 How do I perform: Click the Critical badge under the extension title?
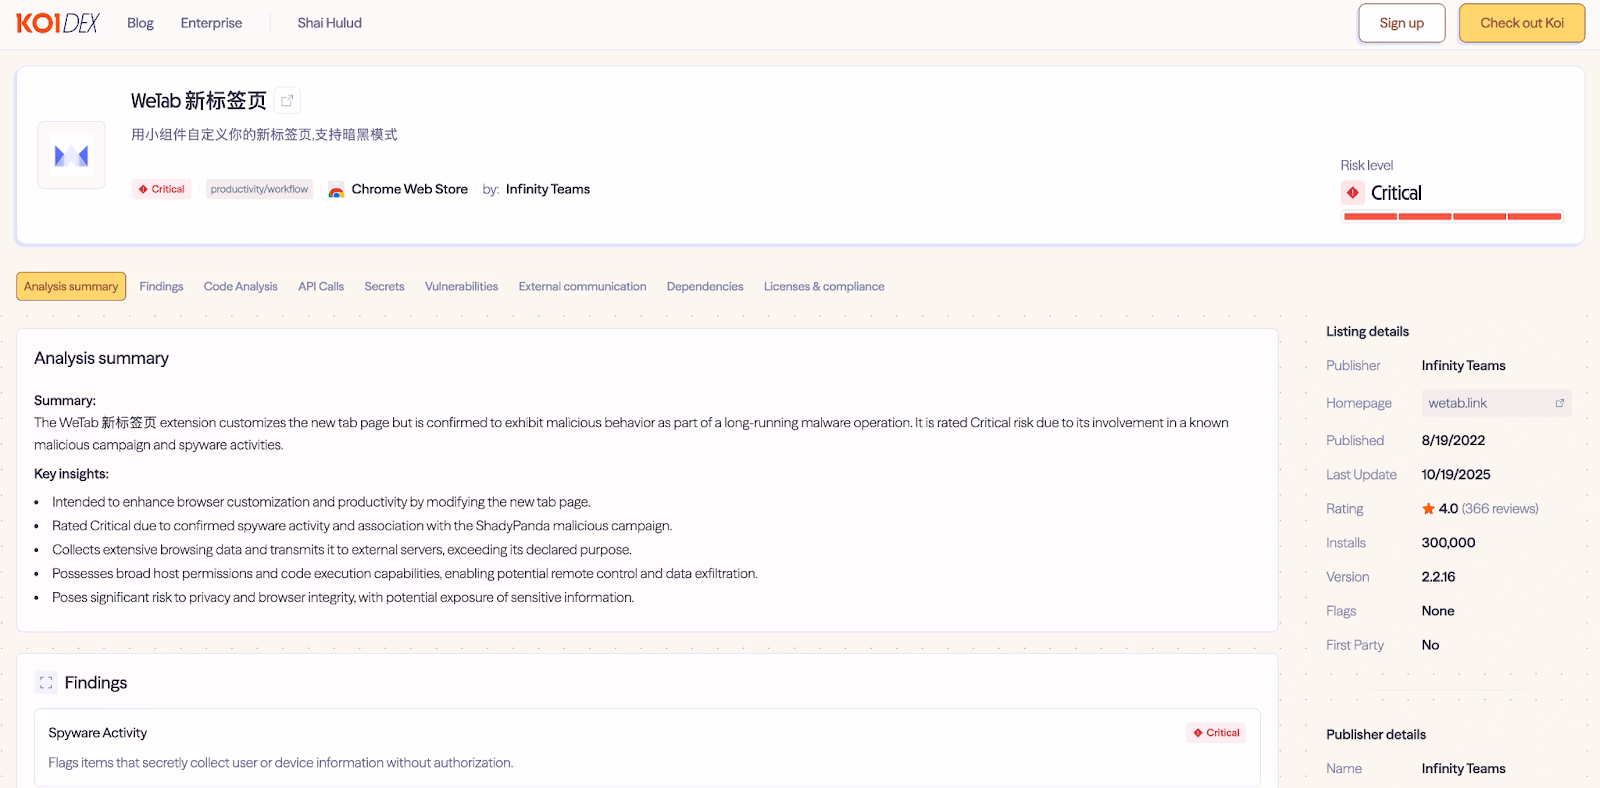pyautogui.click(x=161, y=189)
